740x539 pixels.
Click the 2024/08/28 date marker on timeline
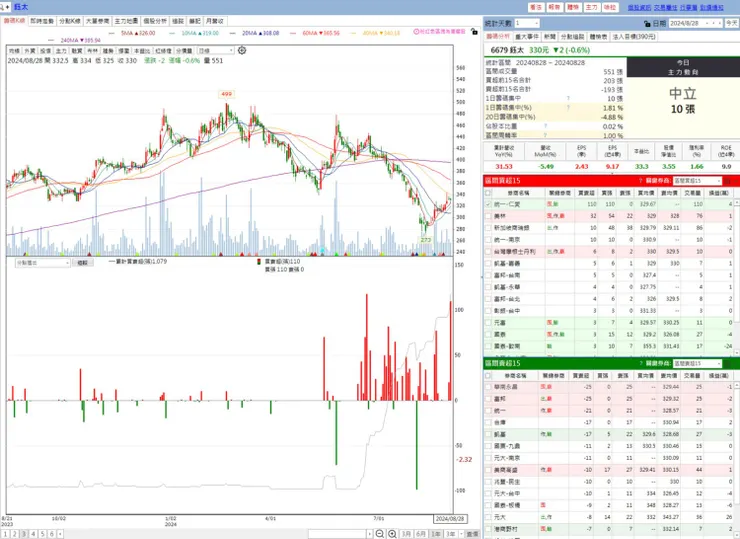[x=450, y=519]
